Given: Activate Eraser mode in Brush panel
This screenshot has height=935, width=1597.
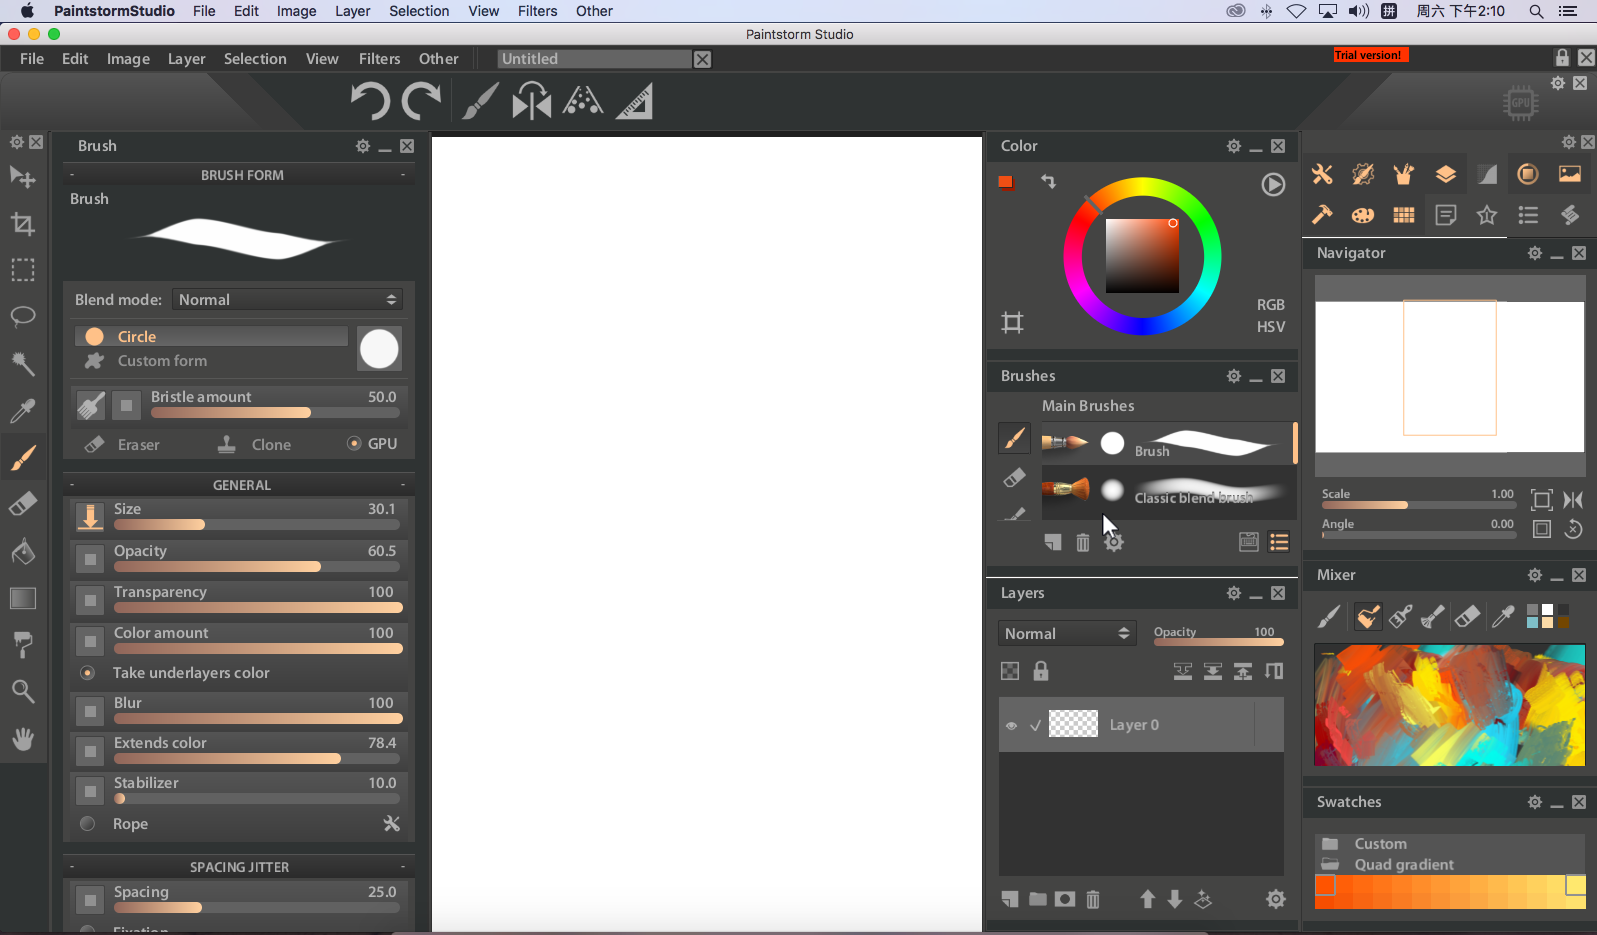Looking at the screenshot, I should tap(122, 444).
